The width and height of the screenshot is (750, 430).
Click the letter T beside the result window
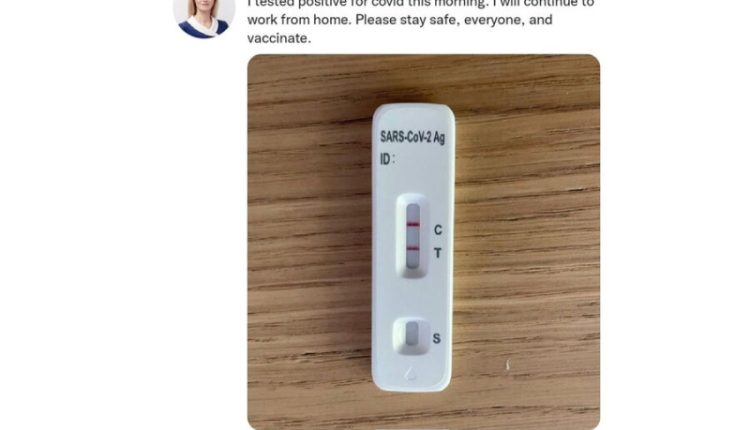[438, 253]
